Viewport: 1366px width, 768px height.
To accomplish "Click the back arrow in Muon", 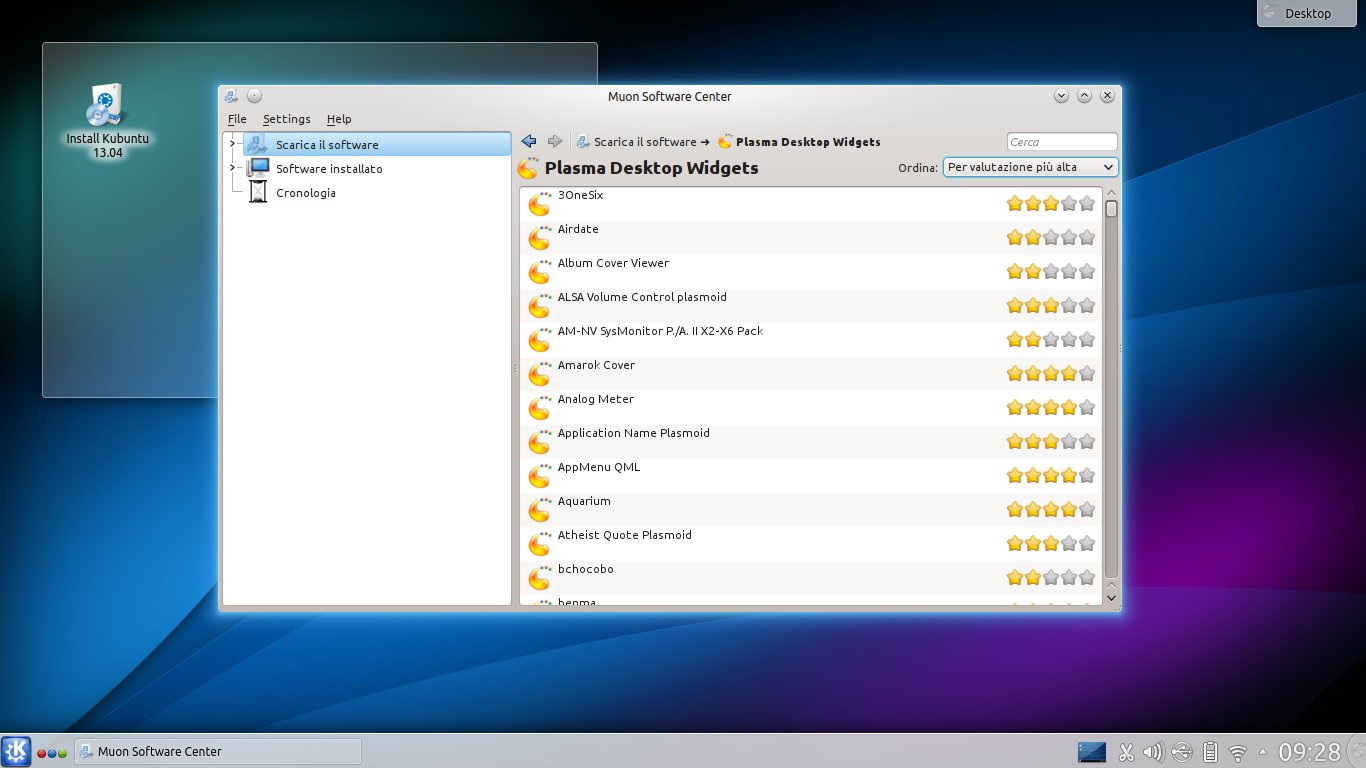I will pos(530,142).
